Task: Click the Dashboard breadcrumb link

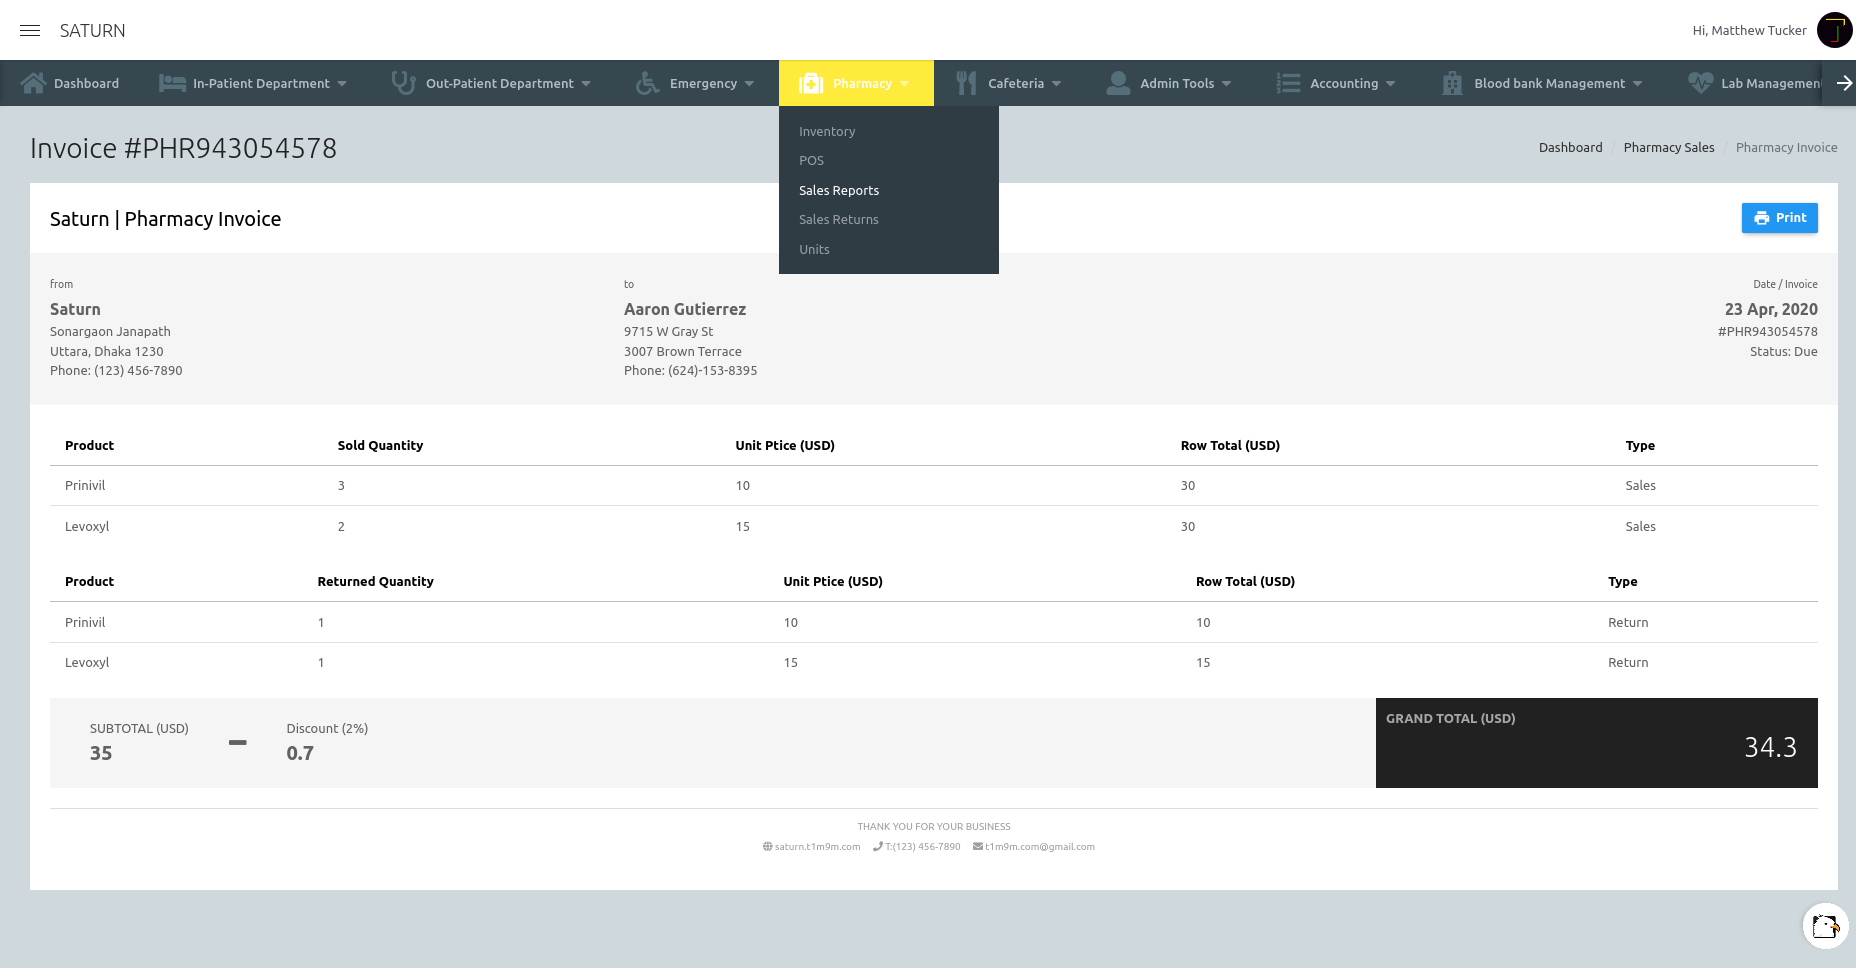Action: point(1570,147)
